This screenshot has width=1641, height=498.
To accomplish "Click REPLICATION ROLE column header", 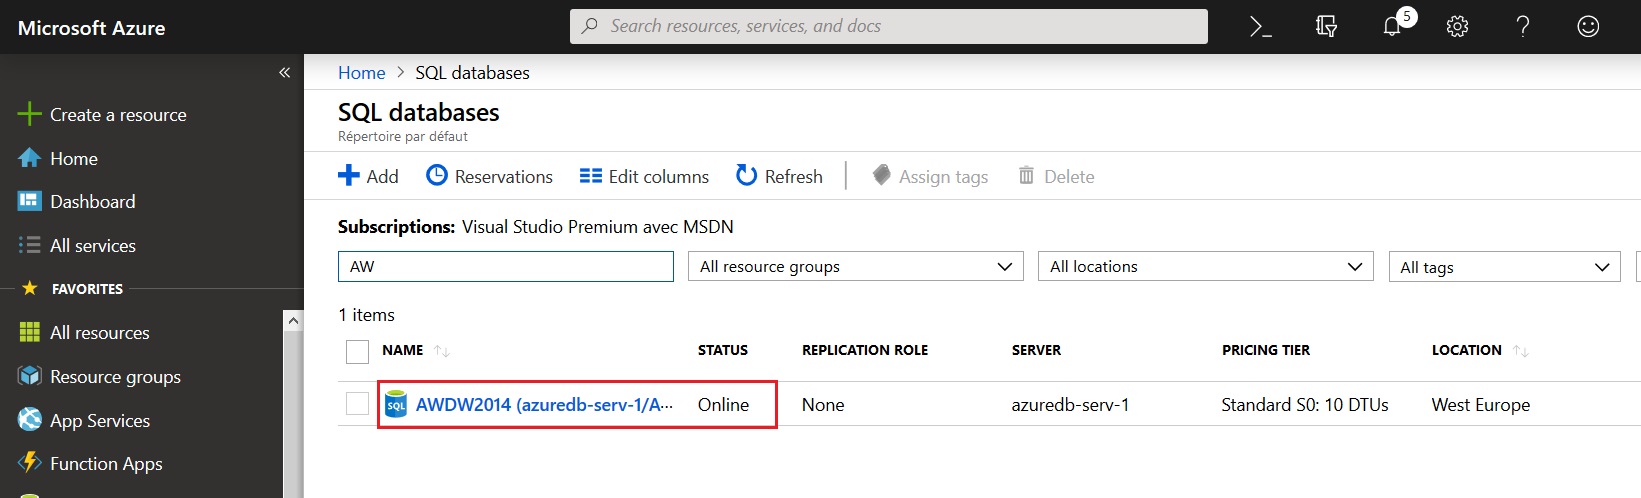I will [x=865, y=350].
